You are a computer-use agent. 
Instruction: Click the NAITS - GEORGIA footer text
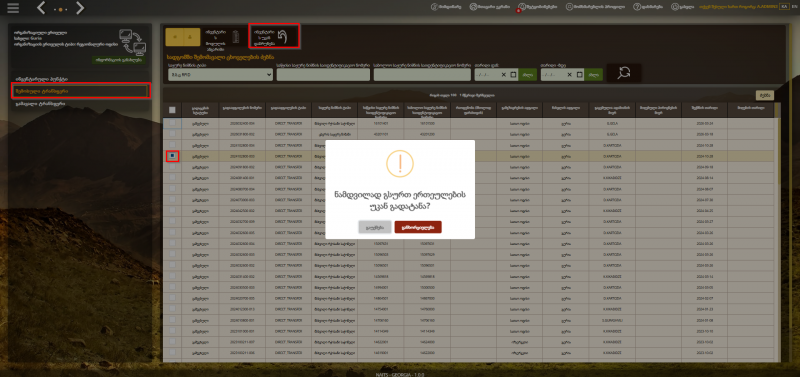399,374
